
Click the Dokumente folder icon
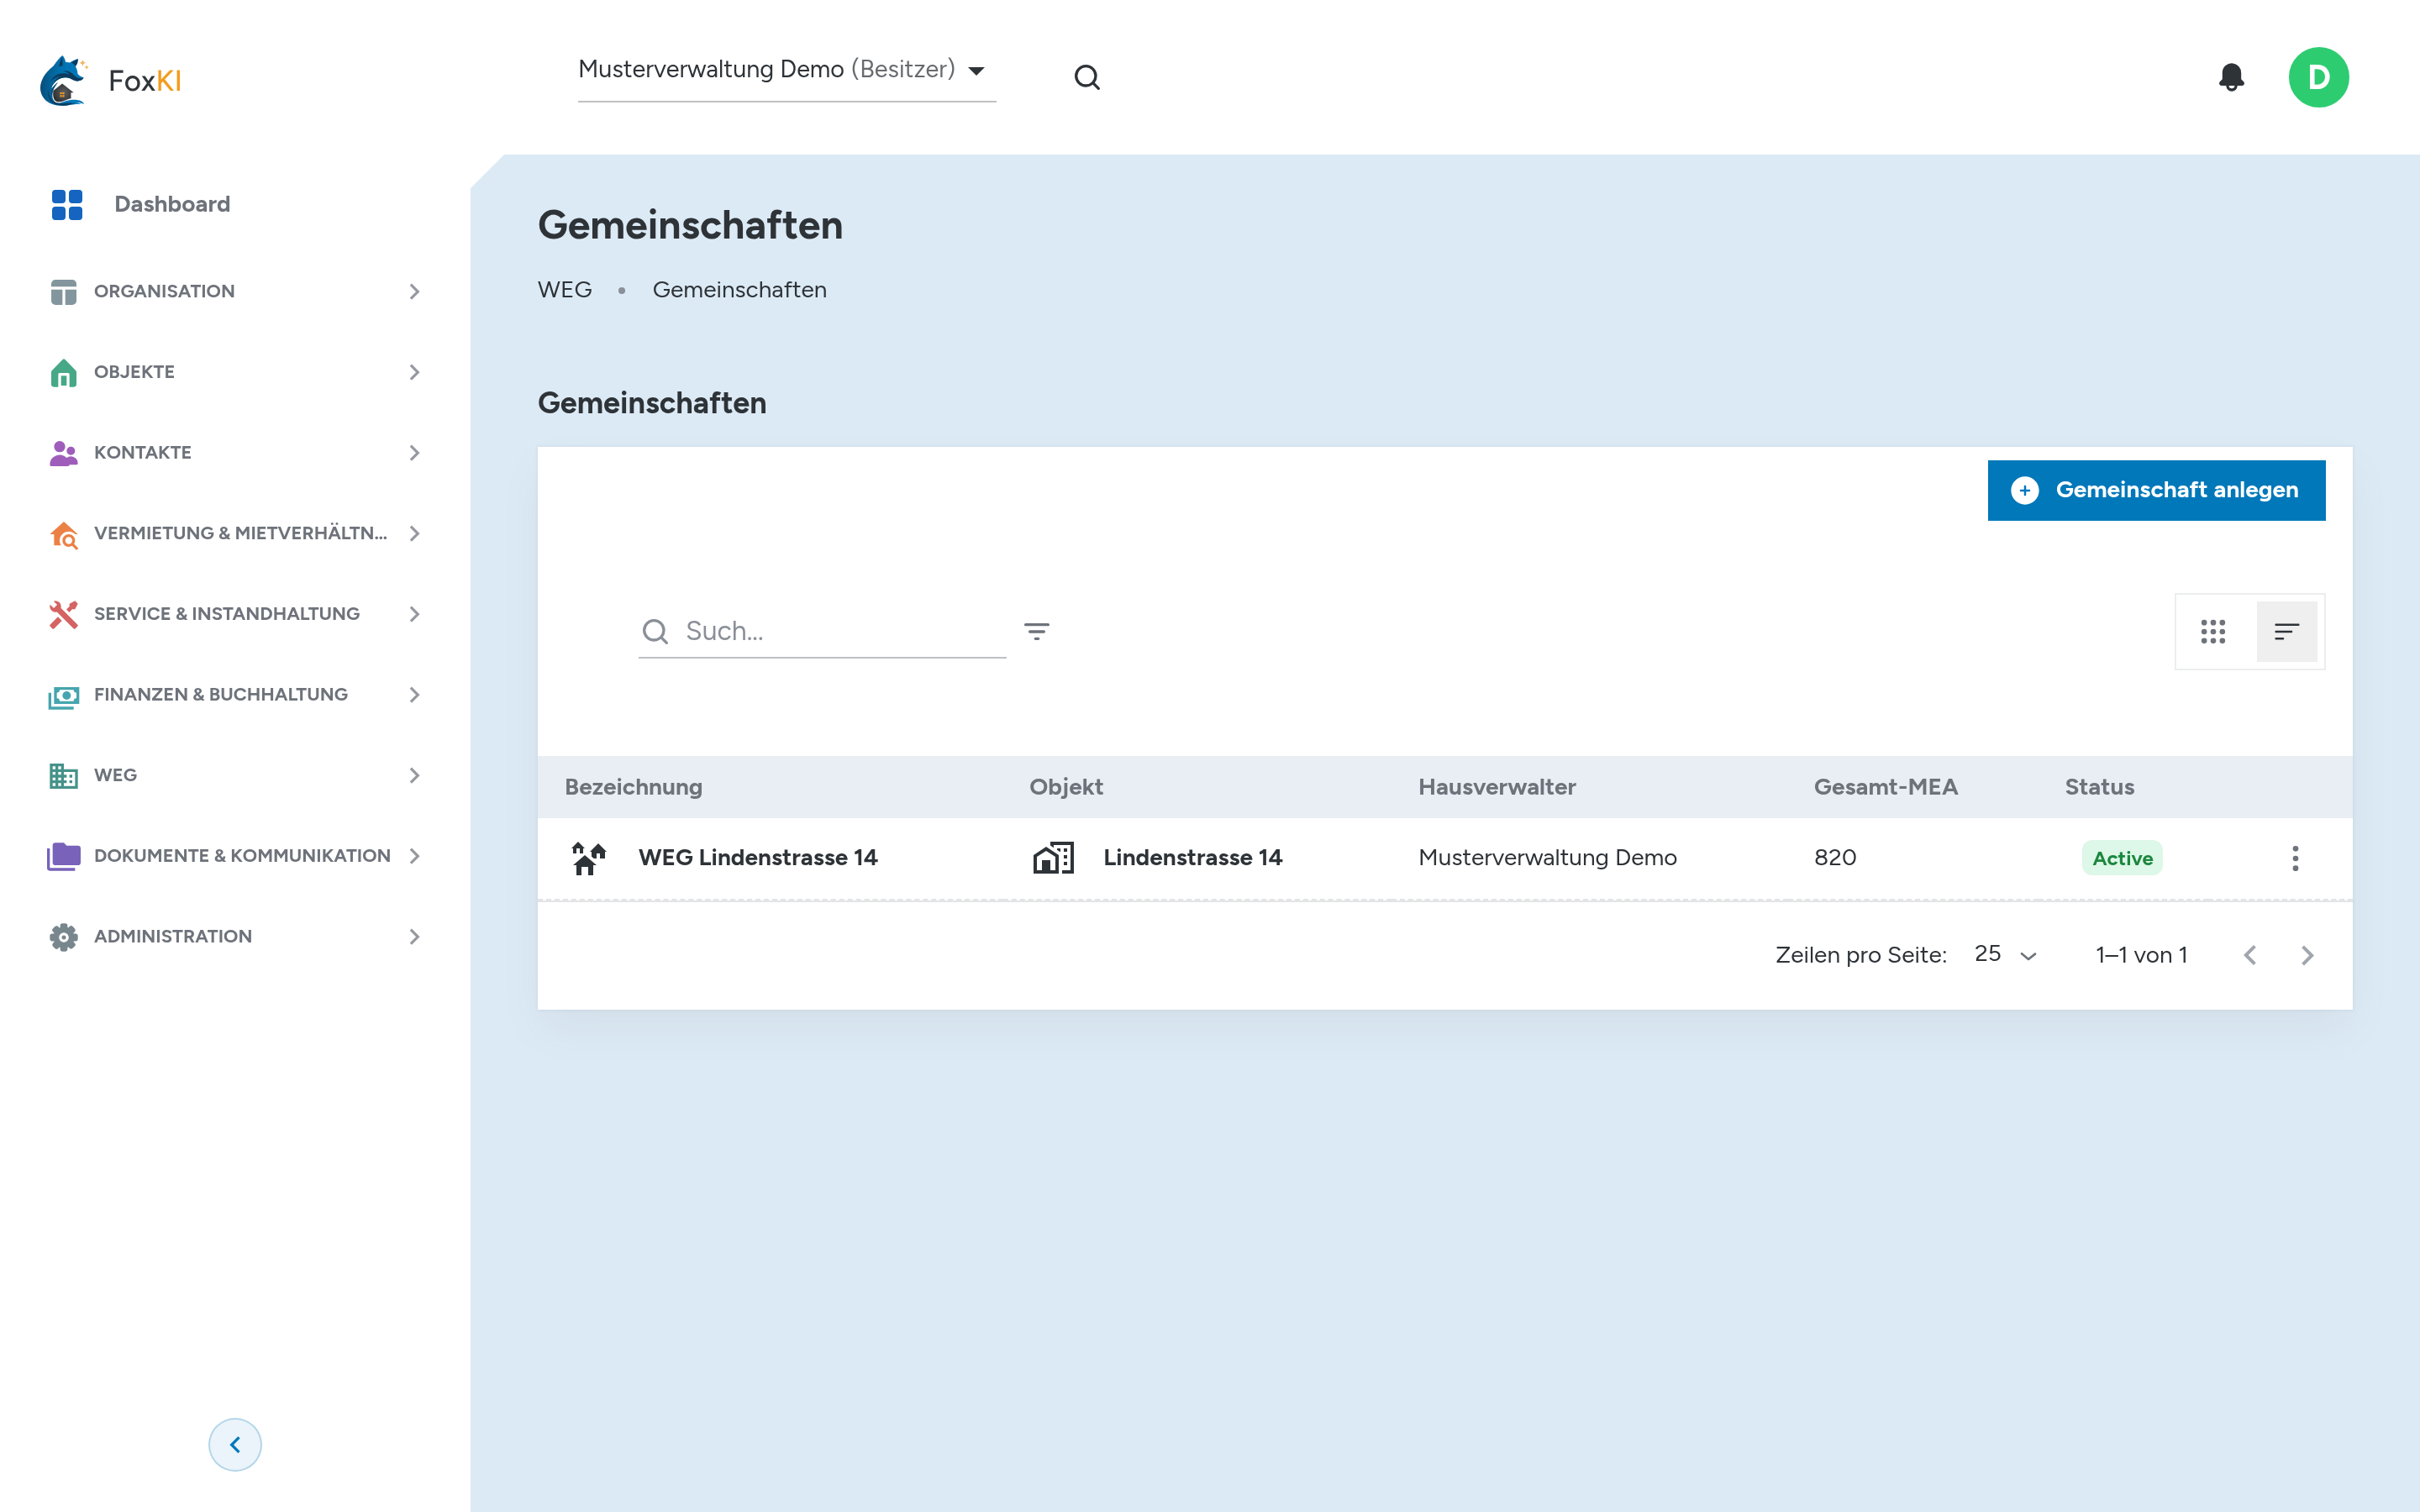pos(63,856)
